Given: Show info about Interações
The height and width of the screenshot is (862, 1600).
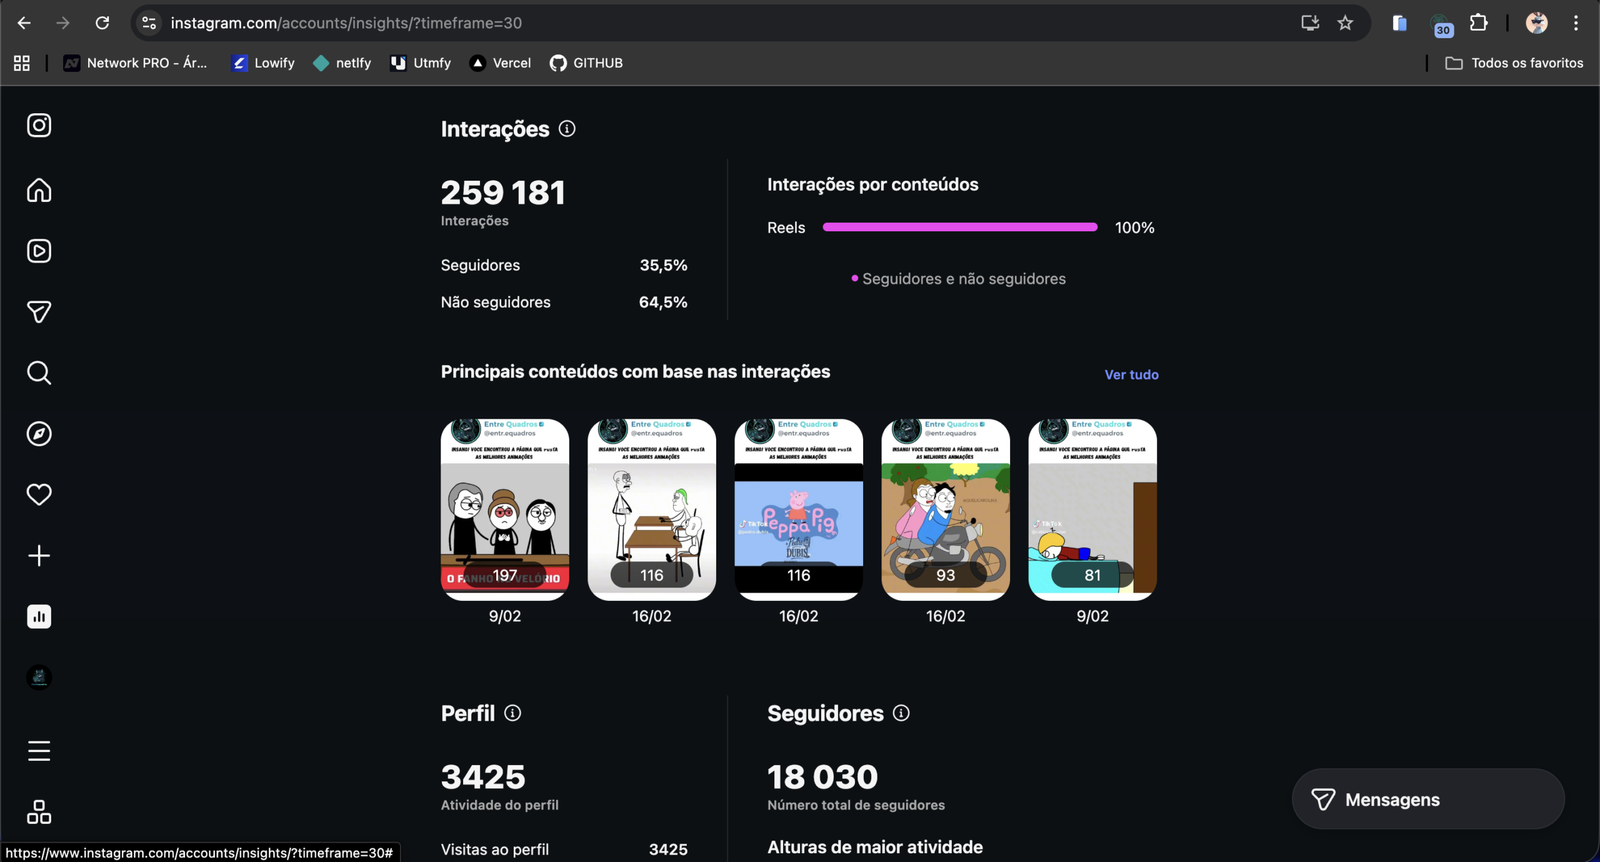Looking at the screenshot, I should (x=567, y=129).
